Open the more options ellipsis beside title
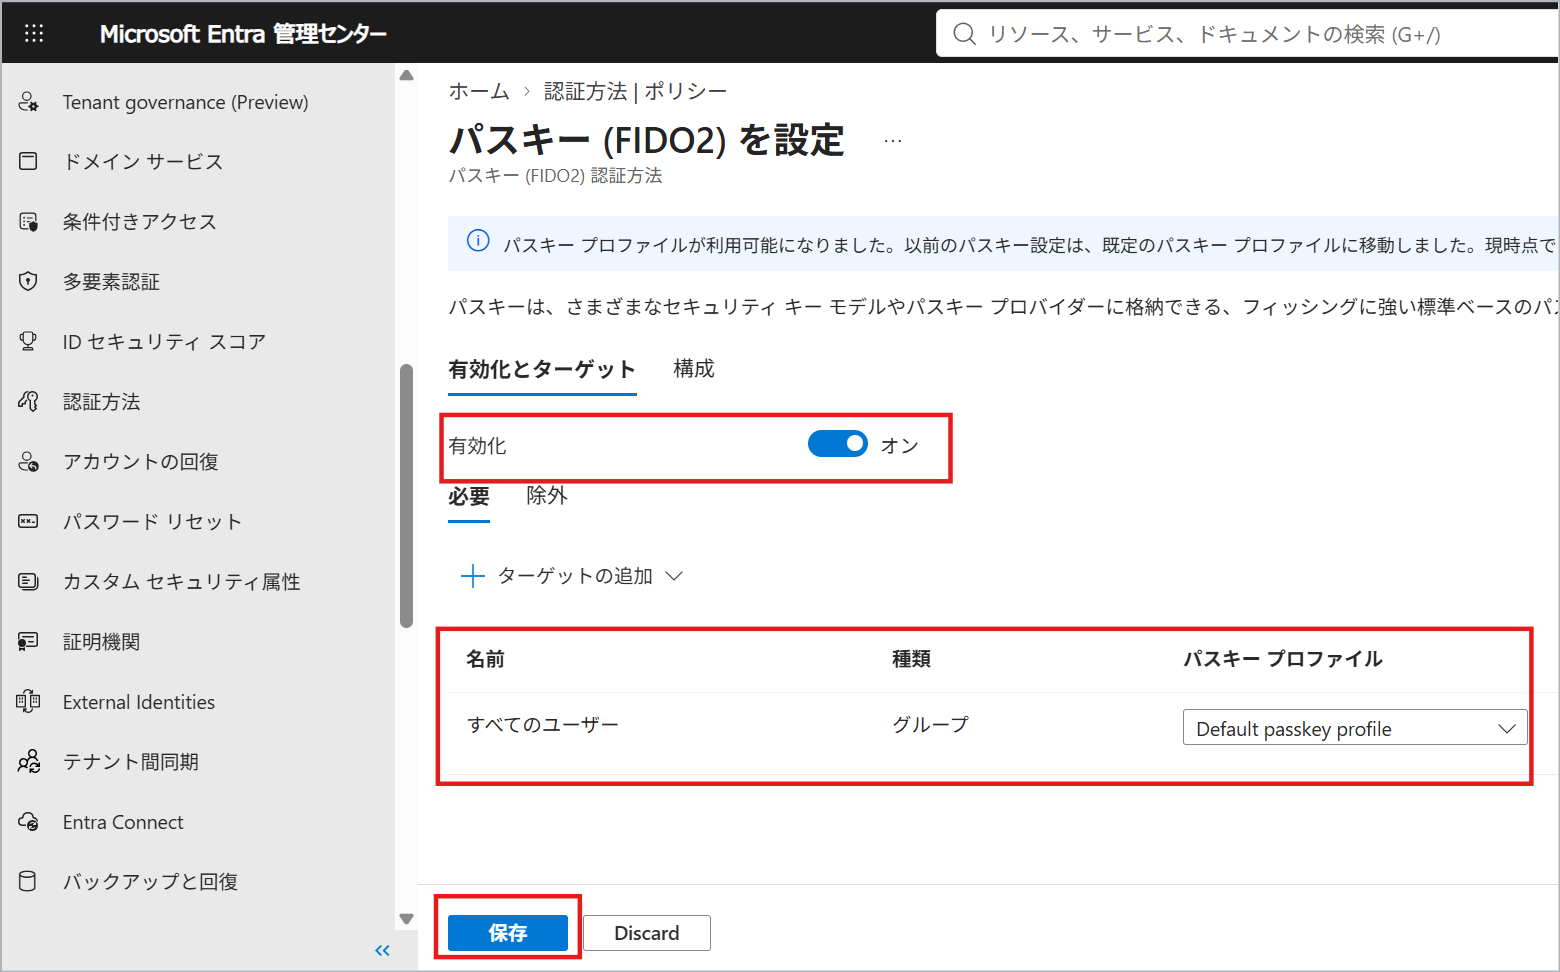The height and width of the screenshot is (972, 1560). click(893, 141)
